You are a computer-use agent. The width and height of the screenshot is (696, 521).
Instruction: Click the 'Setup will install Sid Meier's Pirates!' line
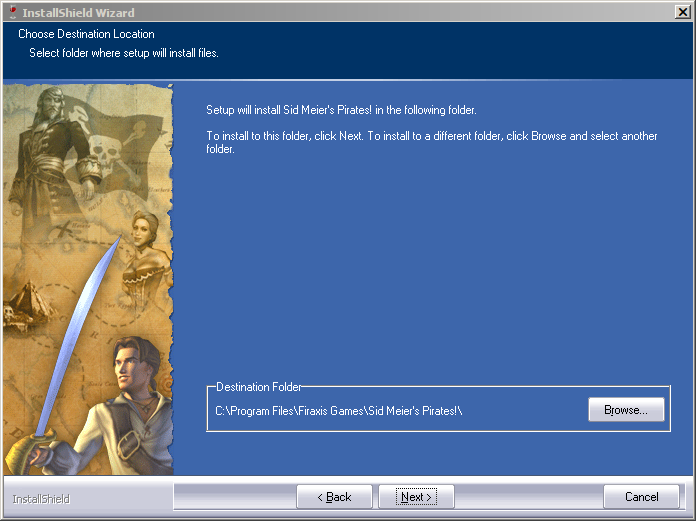(341, 110)
